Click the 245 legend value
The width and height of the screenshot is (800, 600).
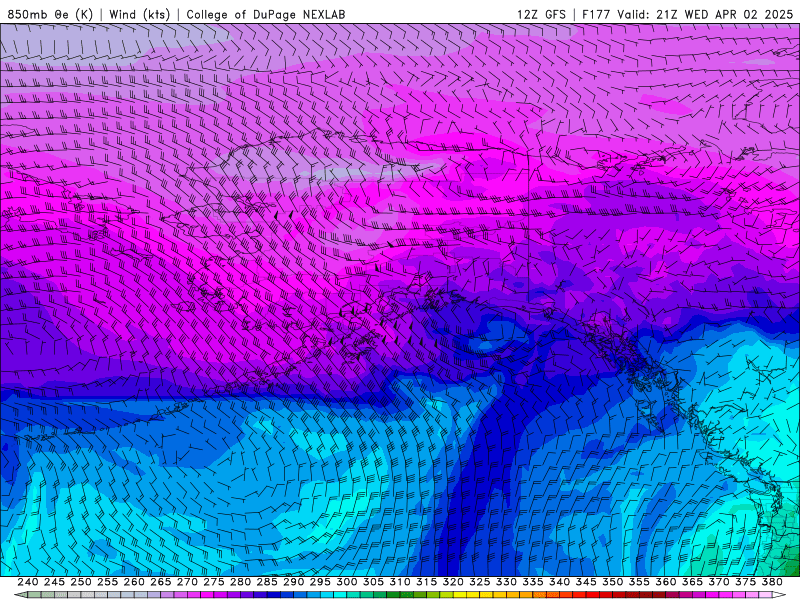[54, 582]
